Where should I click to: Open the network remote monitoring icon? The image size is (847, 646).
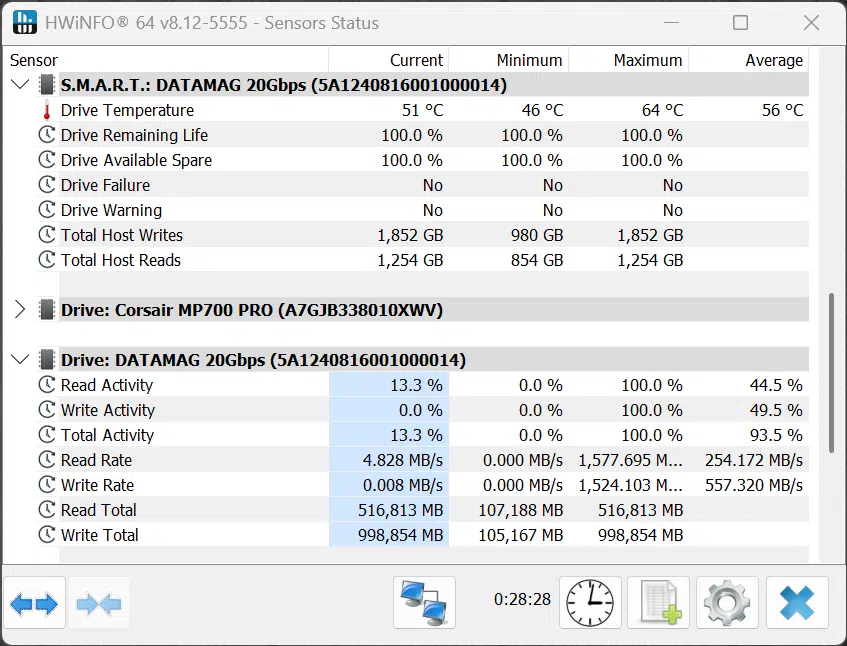click(424, 603)
